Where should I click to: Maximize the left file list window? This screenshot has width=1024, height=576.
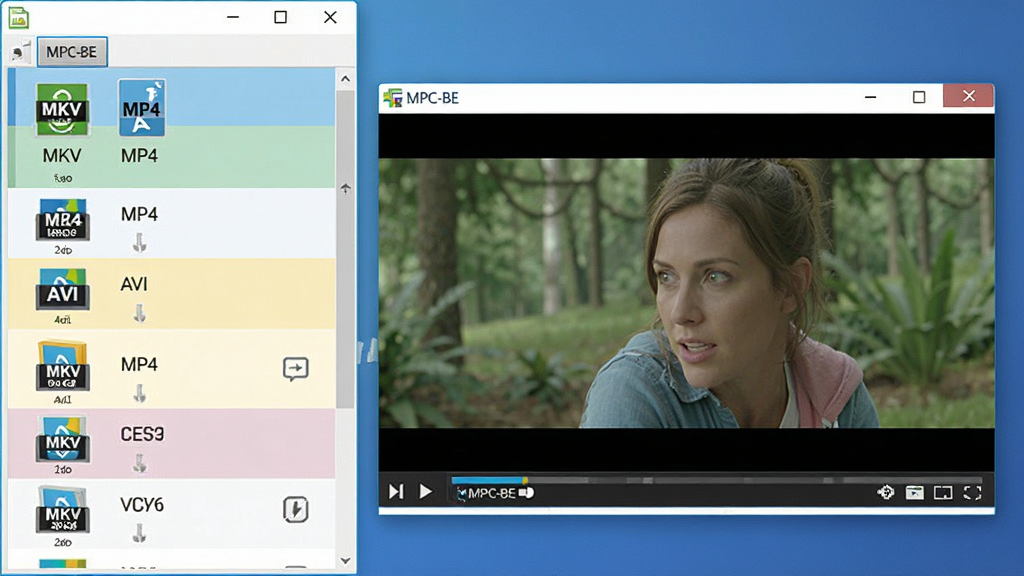[x=280, y=17]
